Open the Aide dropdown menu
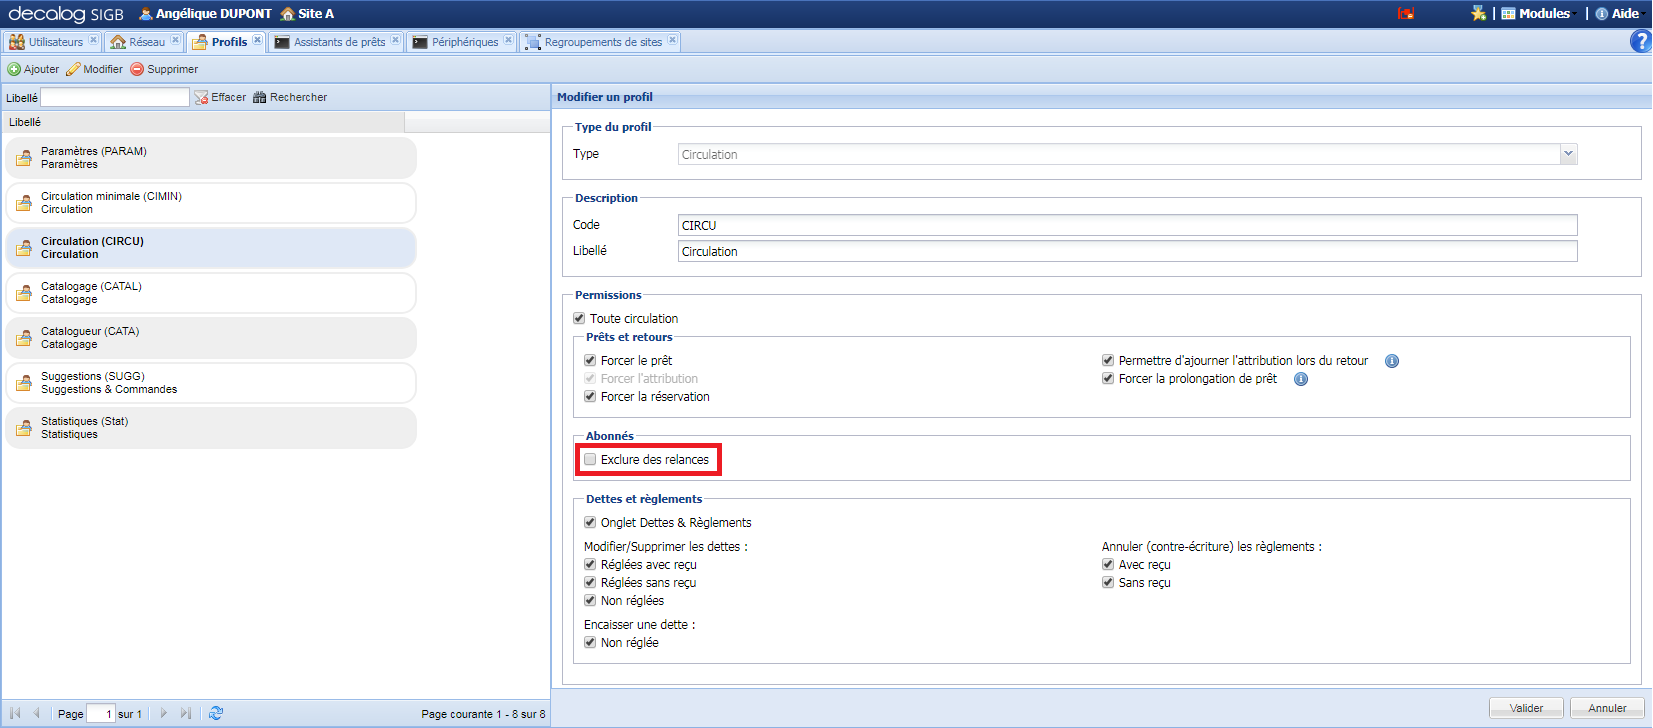 1618,14
